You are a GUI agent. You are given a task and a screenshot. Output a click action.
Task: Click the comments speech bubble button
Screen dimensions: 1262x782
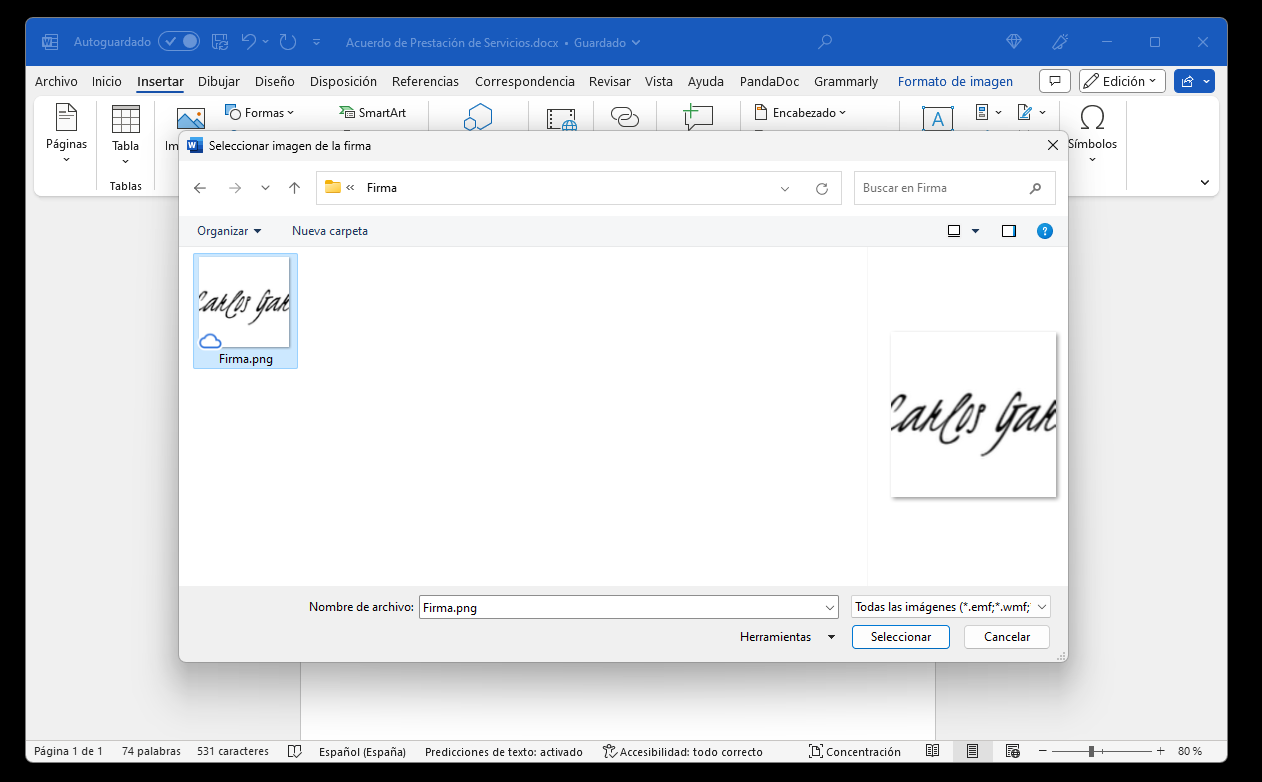coord(1055,81)
